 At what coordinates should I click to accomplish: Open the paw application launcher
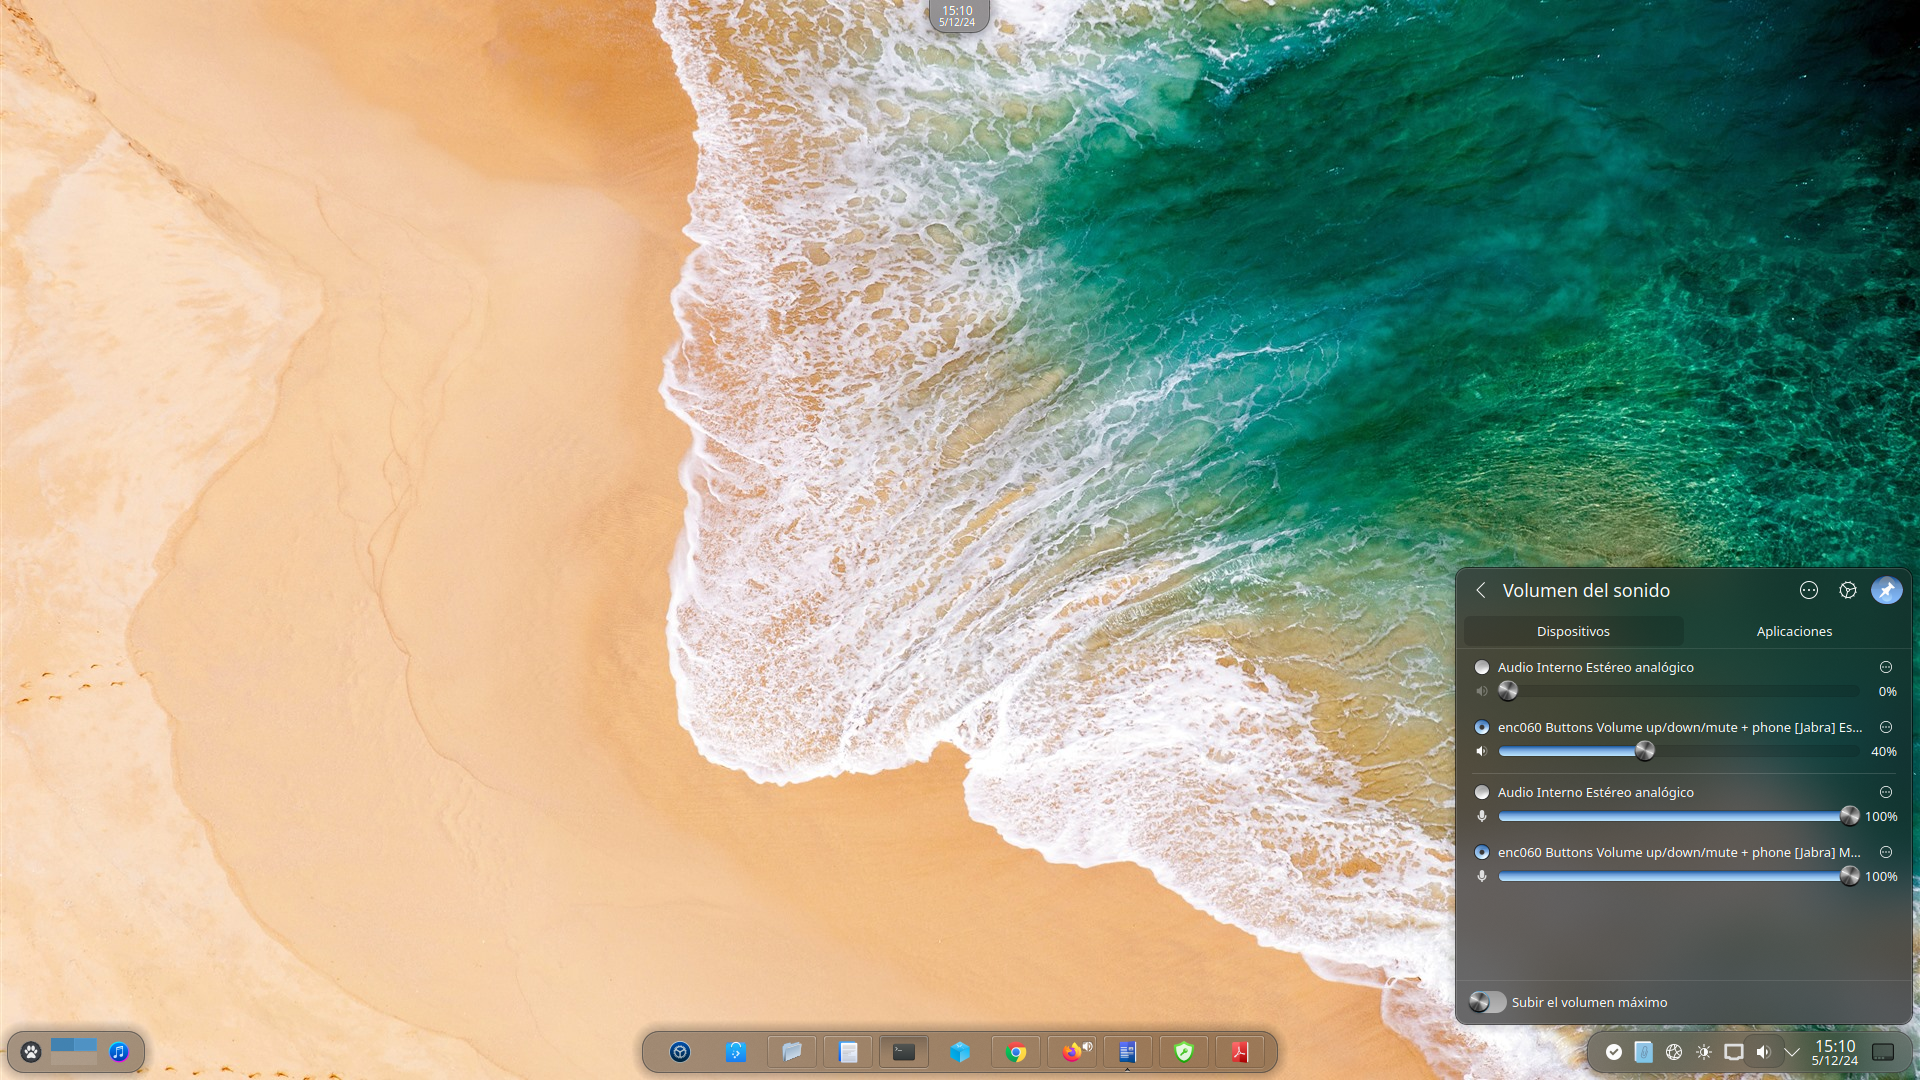coord(31,1052)
